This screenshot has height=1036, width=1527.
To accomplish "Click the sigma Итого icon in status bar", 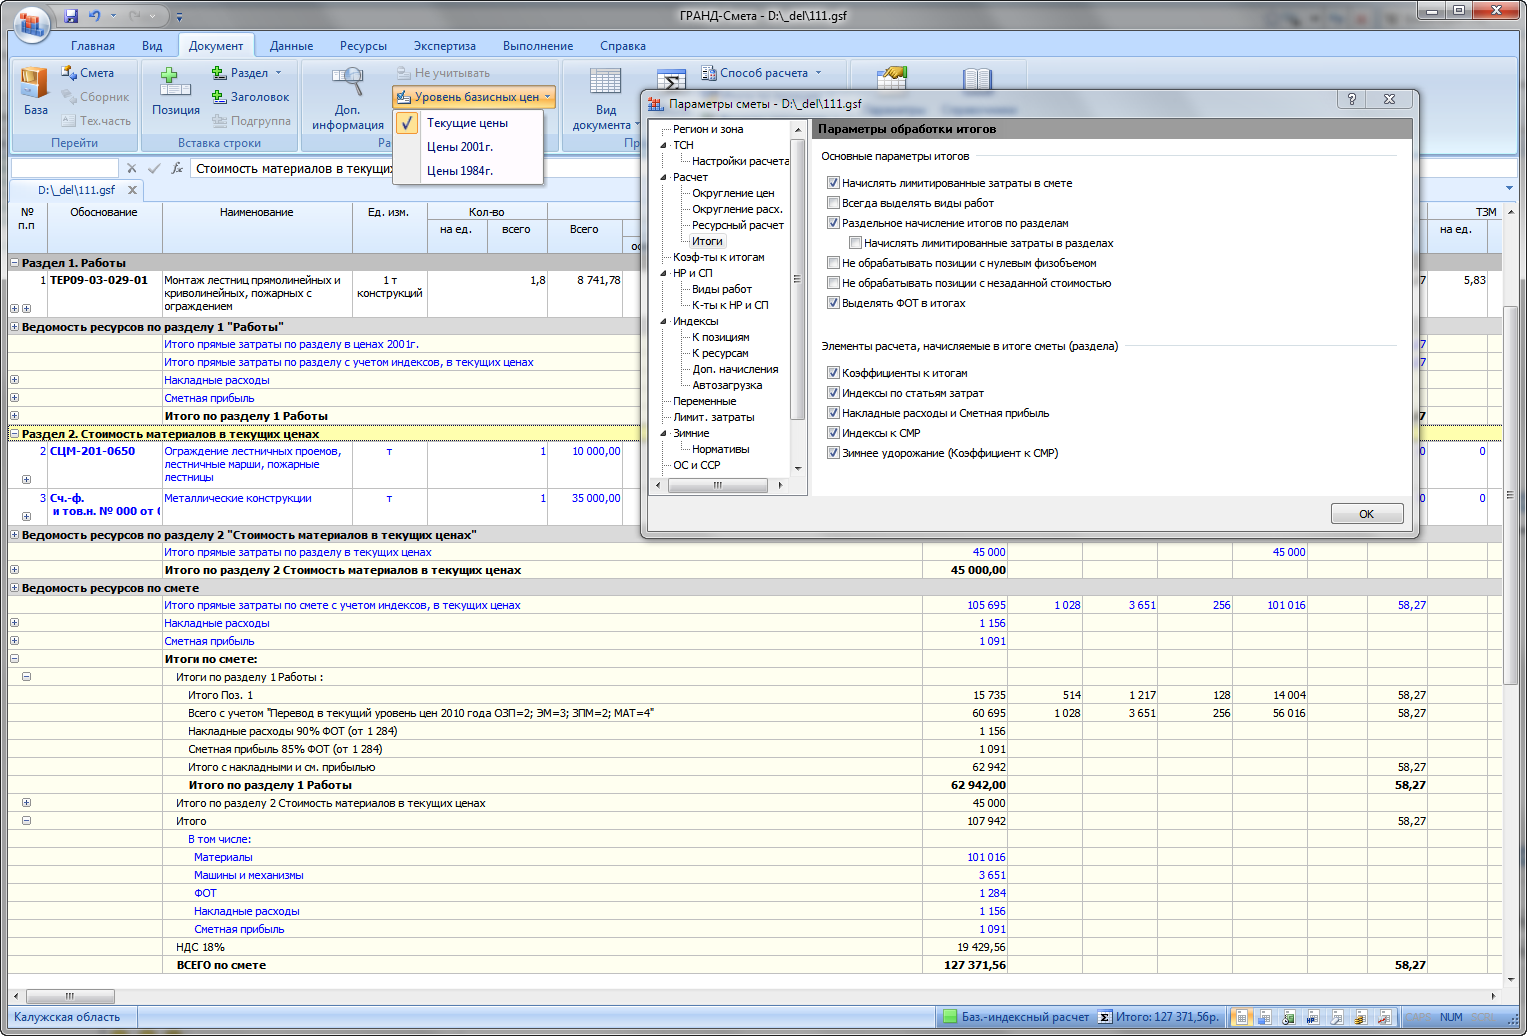I will coord(1105,1017).
